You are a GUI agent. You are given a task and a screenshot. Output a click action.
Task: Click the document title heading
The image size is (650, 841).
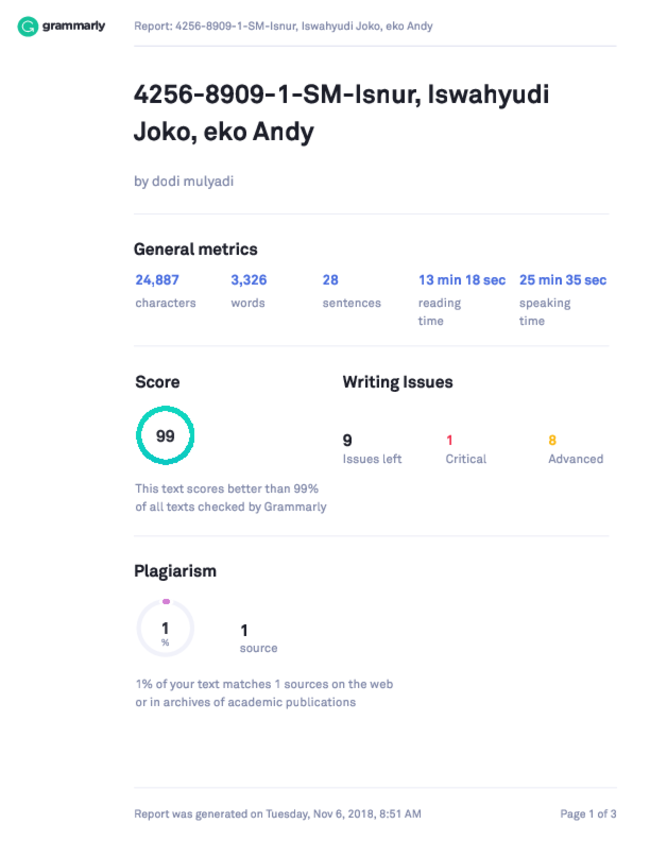(341, 113)
